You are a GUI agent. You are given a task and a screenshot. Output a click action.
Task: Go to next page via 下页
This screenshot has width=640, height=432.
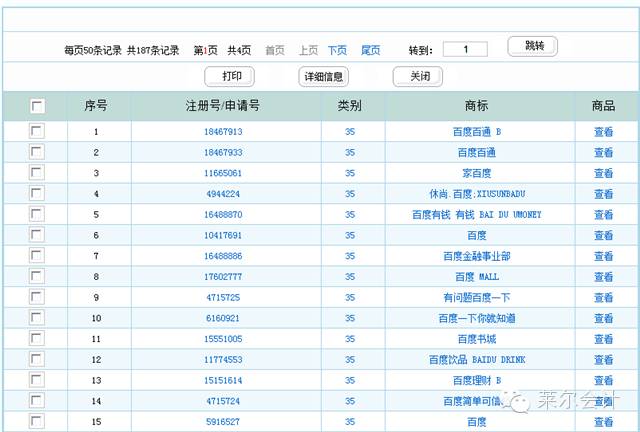coord(337,51)
